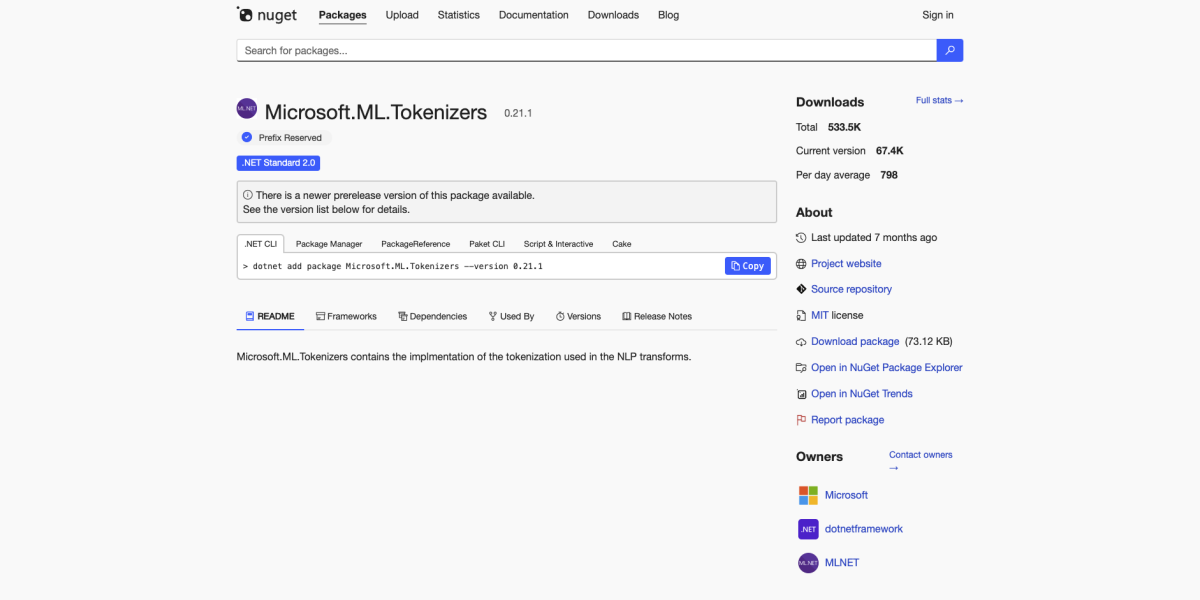Screen dimensions: 1200x600
Task: Go to Documentation in the navigation bar
Action: coord(533,15)
